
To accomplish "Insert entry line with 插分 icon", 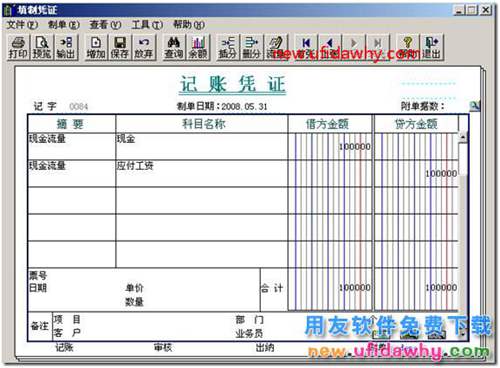I will click(x=228, y=47).
